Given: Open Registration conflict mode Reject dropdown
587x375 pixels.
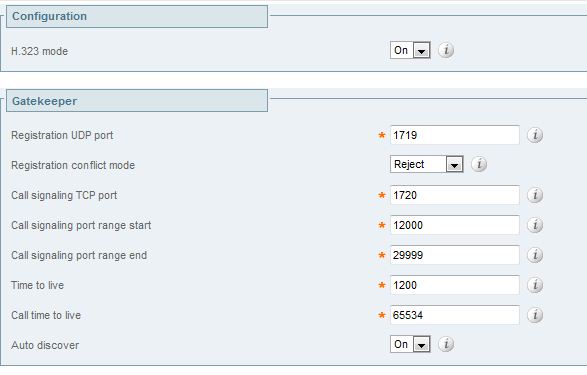Looking at the screenshot, I should (x=427, y=164).
